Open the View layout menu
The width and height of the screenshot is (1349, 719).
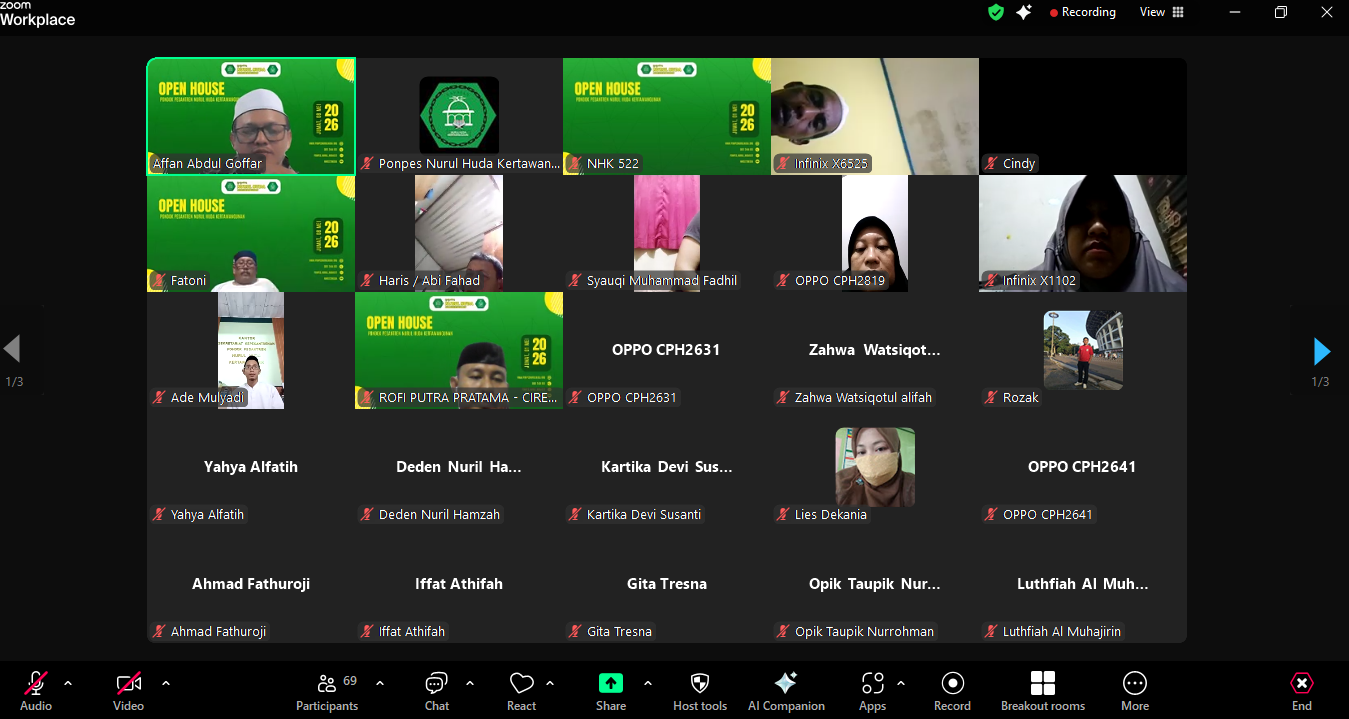tap(1161, 12)
